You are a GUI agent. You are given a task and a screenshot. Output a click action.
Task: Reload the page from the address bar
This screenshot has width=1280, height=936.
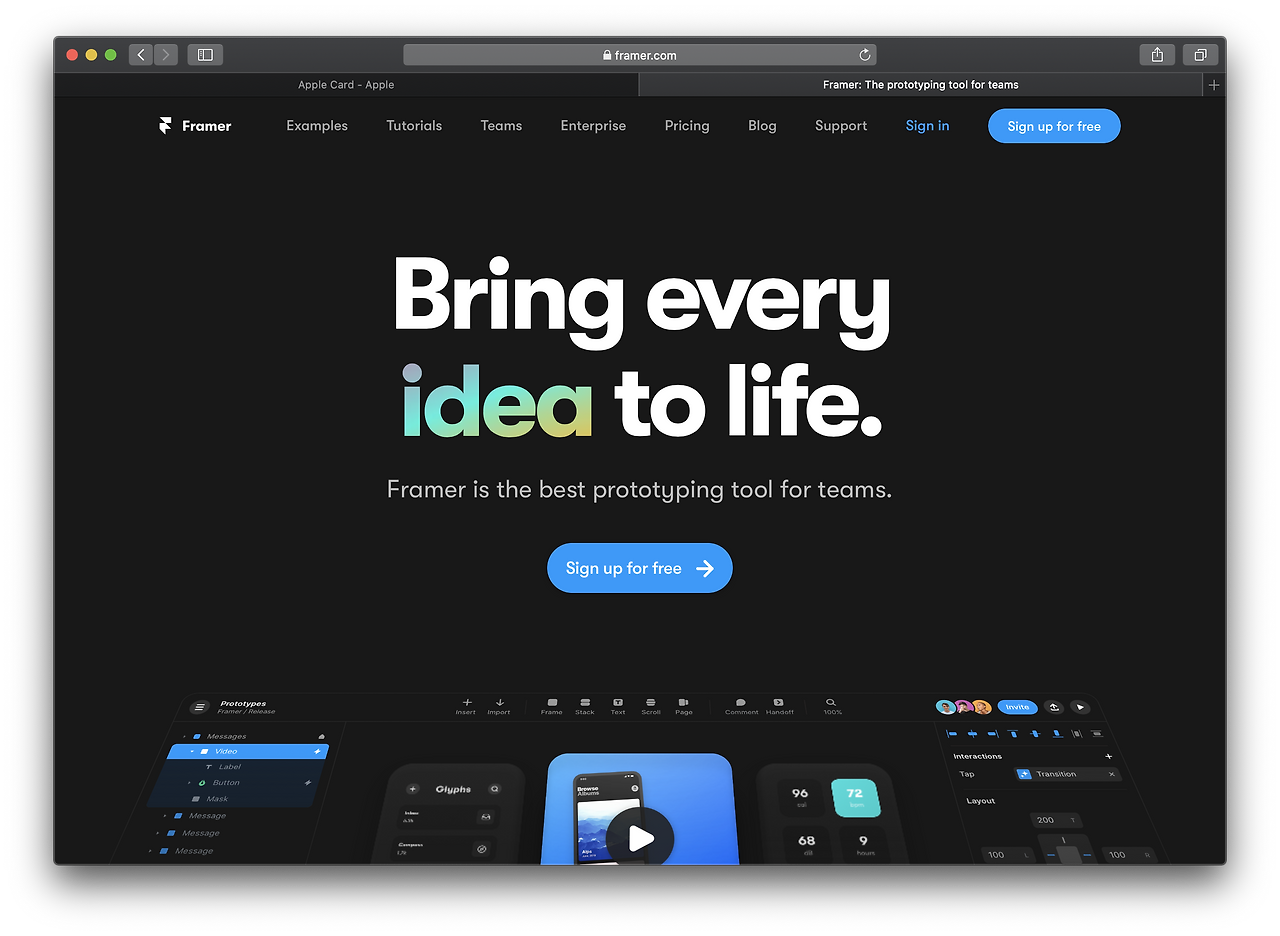point(865,55)
